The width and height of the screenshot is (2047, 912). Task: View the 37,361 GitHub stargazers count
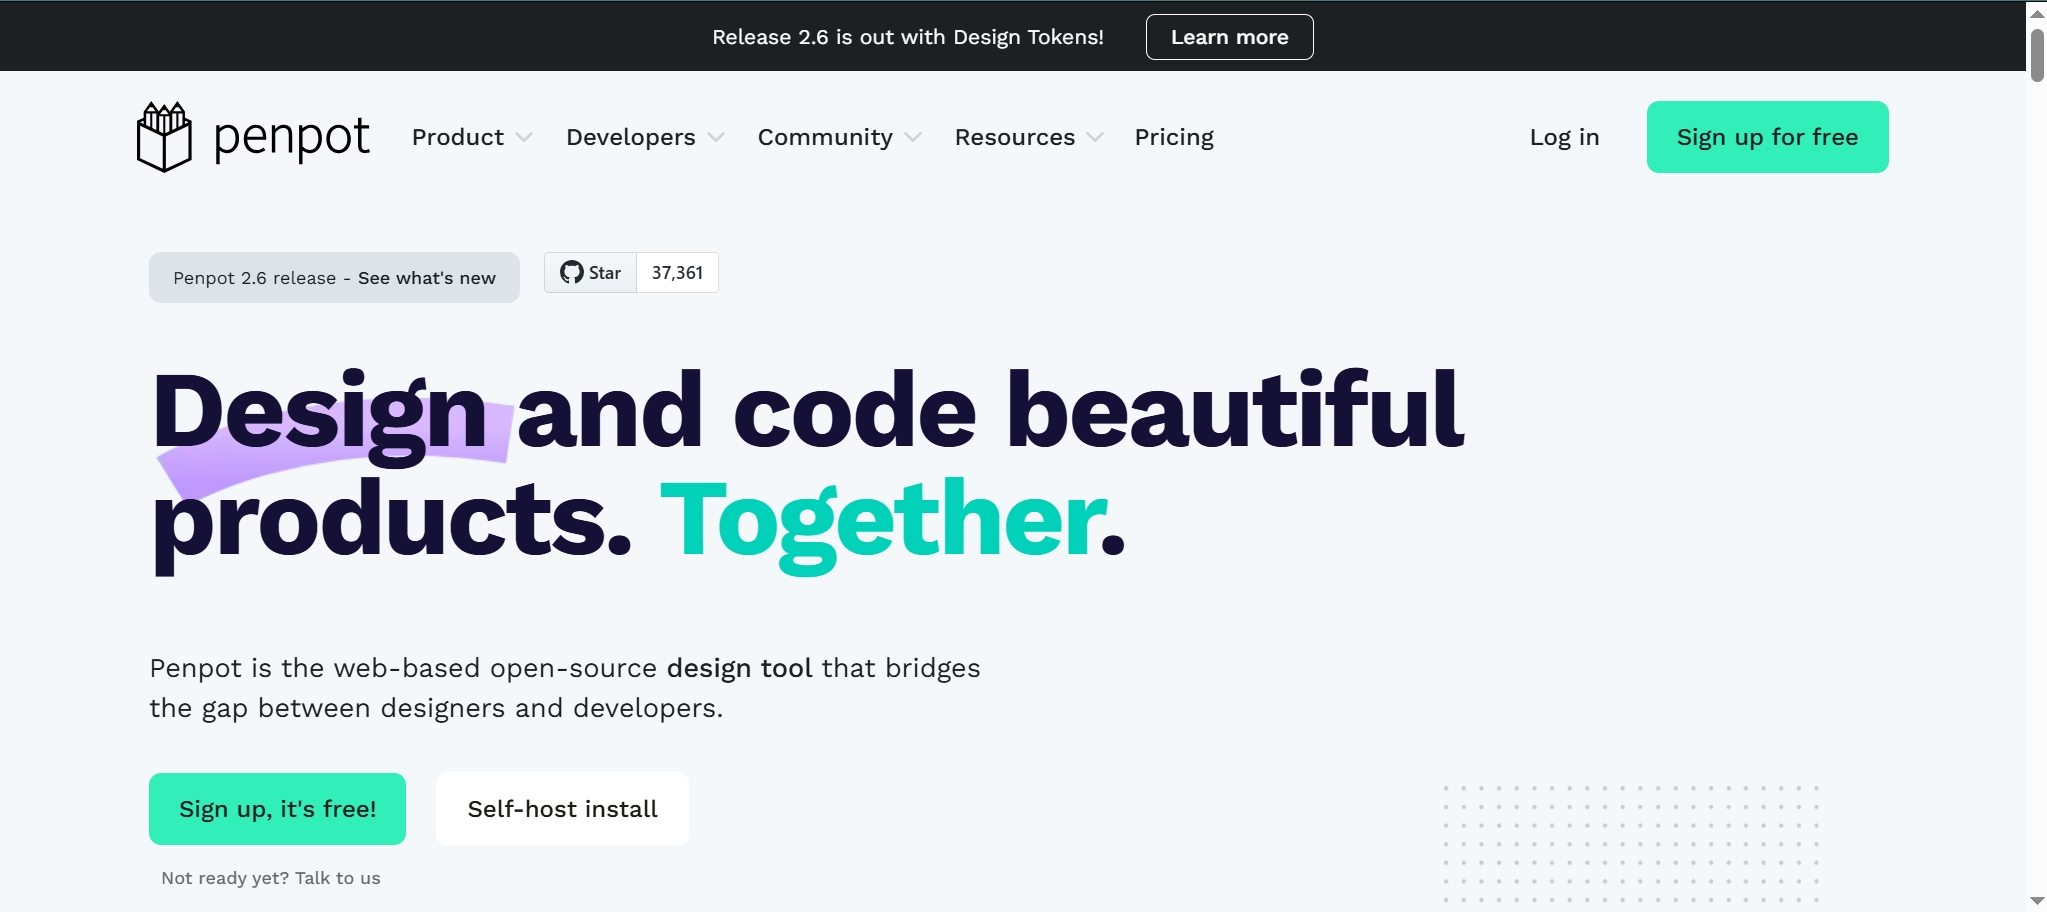point(677,273)
